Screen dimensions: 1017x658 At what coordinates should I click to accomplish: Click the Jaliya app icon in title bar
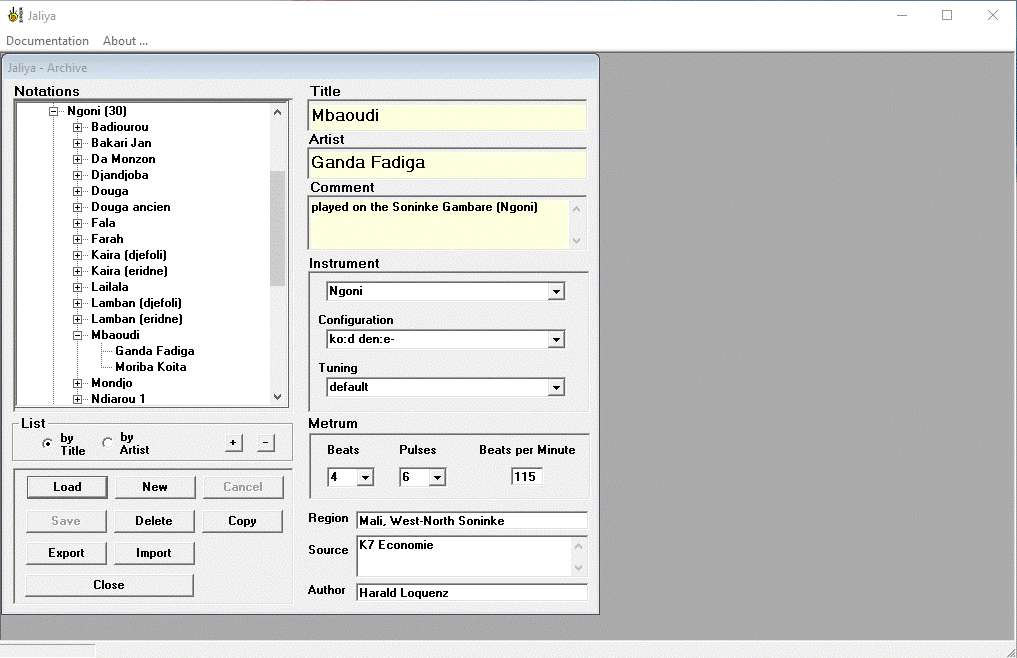[13, 15]
